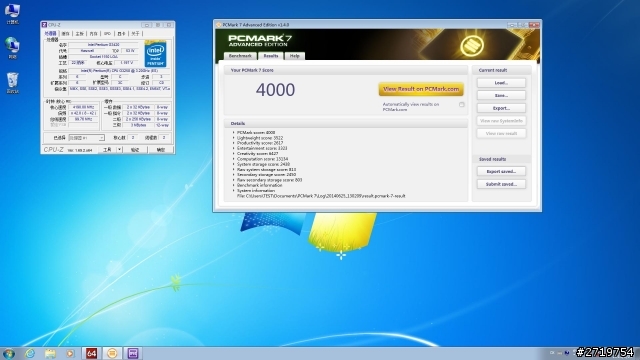Launch Internet Explorer from the taskbar
The image size is (640, 360).
[x=30, y=353]
